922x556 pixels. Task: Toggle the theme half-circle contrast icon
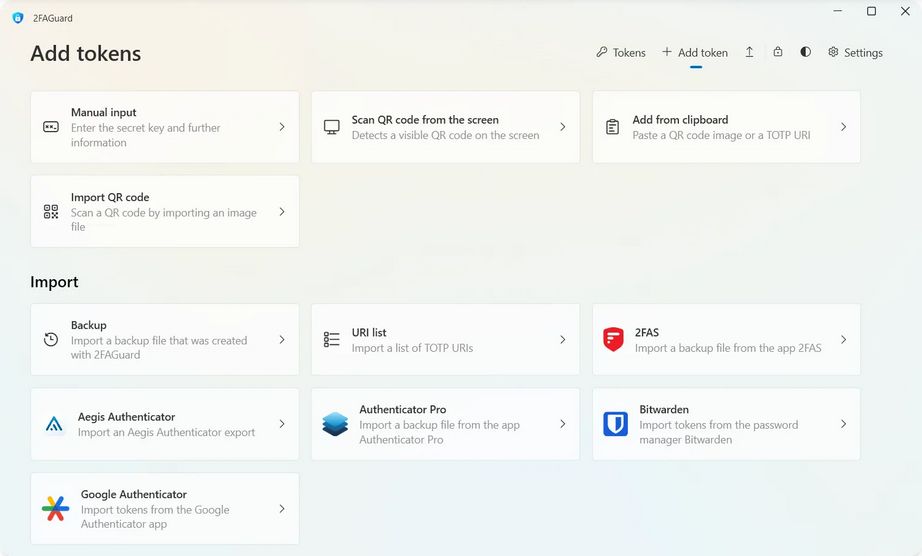click(806, 52)
